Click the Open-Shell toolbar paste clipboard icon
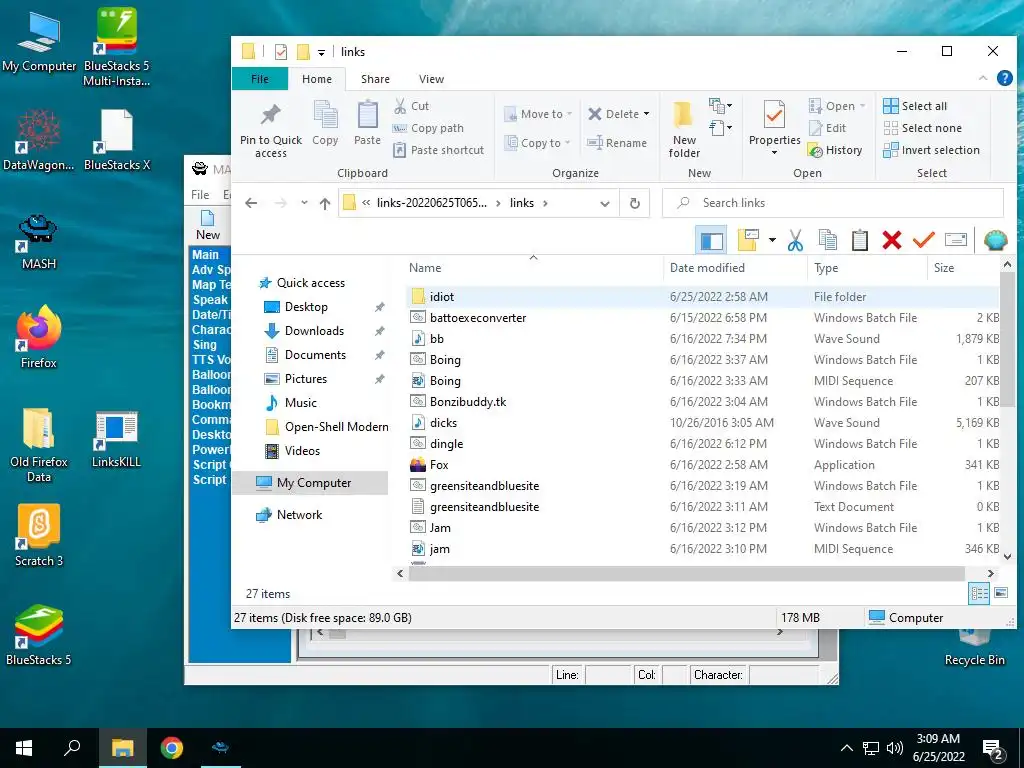The width and height of the screenshot is (1024, 768). coord(859,240)
